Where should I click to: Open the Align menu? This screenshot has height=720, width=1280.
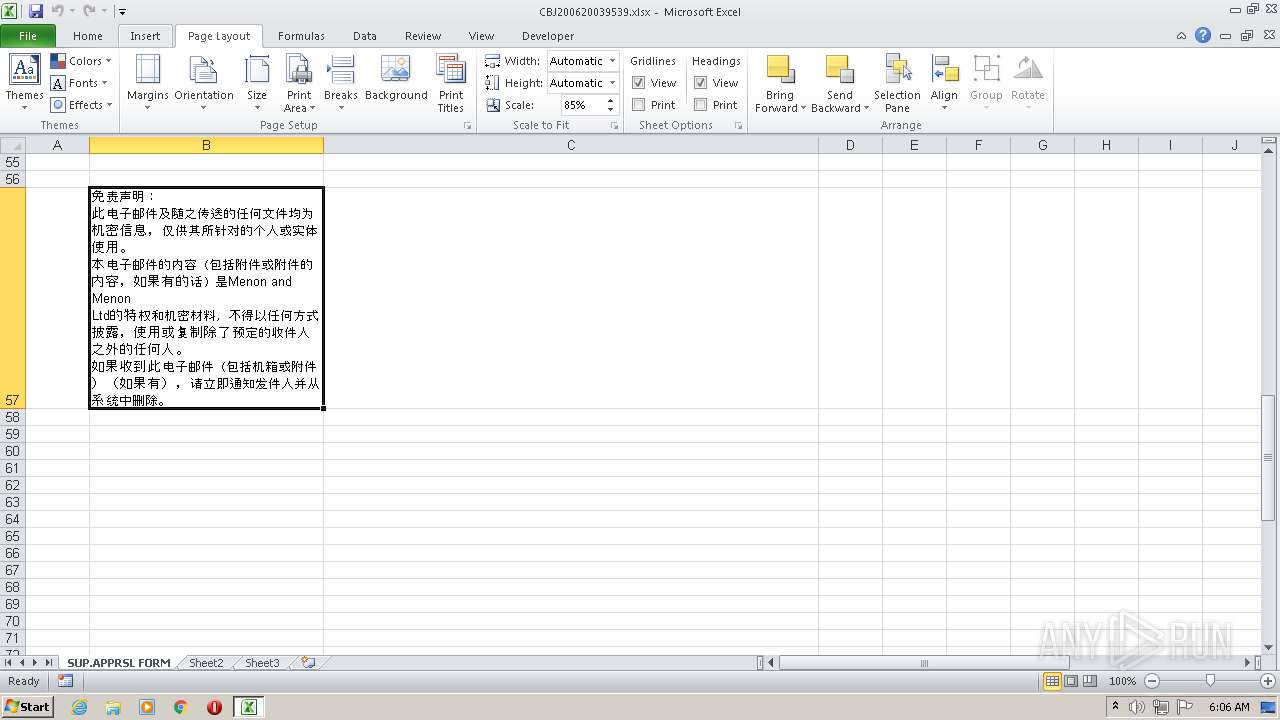(x=944, y=82)
